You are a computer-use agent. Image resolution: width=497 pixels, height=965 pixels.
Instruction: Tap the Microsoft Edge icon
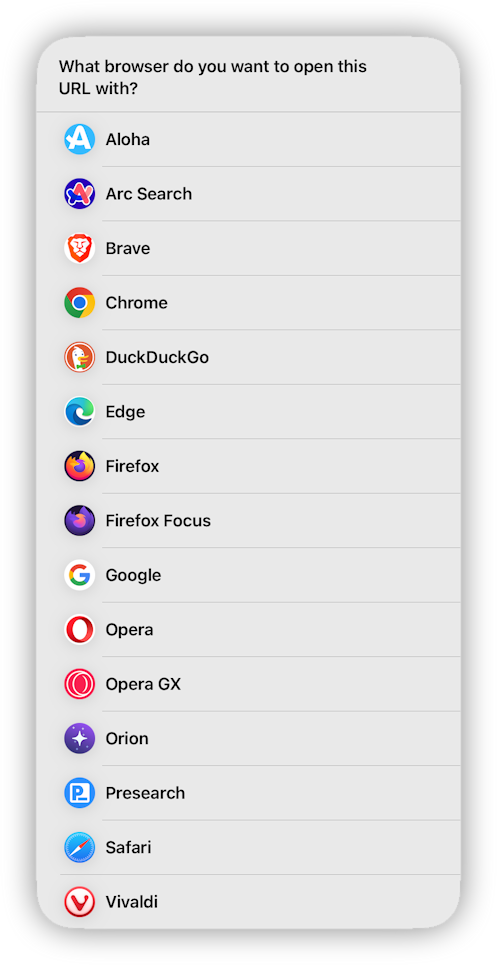79,412
